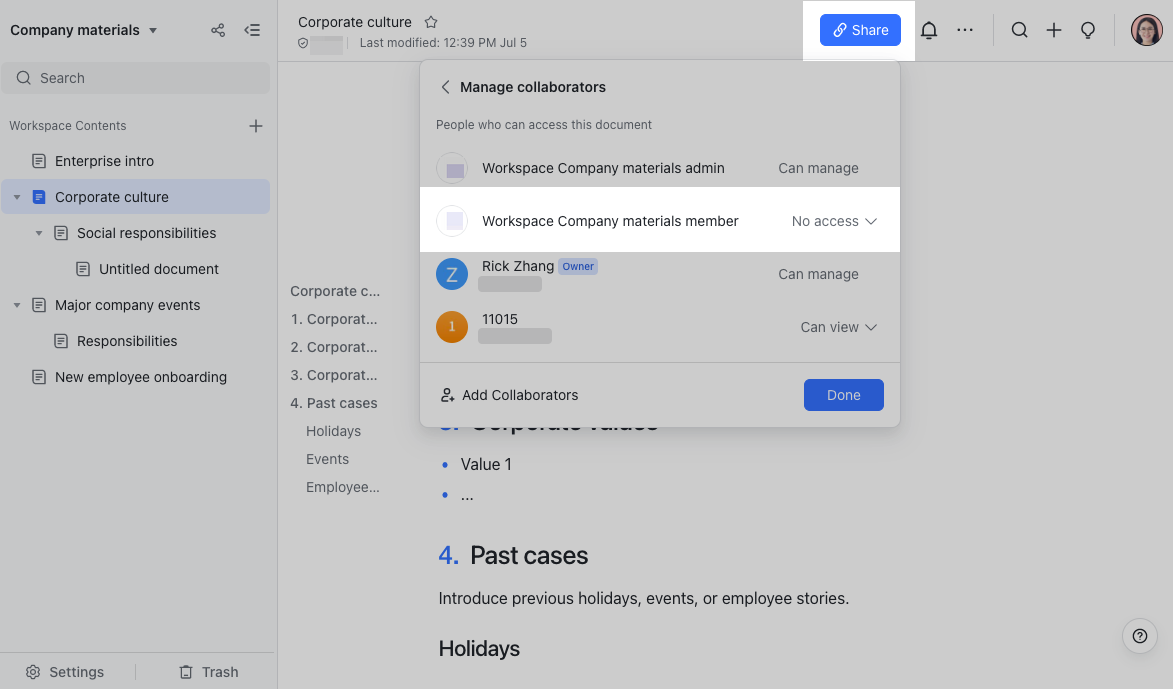Open the notifications bell
This screenshot has height=689, width=1173.
[x=928, y=30]
